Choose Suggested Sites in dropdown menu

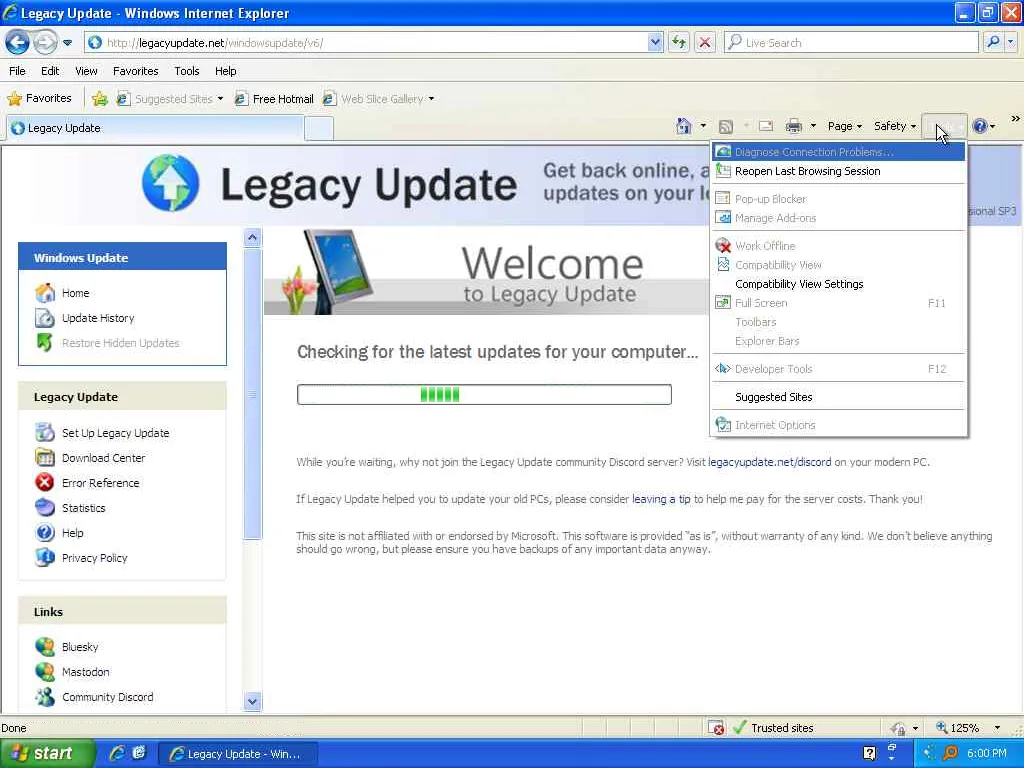[x=839, y=397]
